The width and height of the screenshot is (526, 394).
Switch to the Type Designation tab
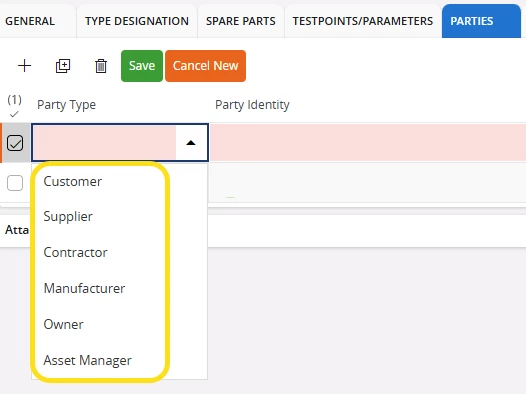[x=137, y=21]
